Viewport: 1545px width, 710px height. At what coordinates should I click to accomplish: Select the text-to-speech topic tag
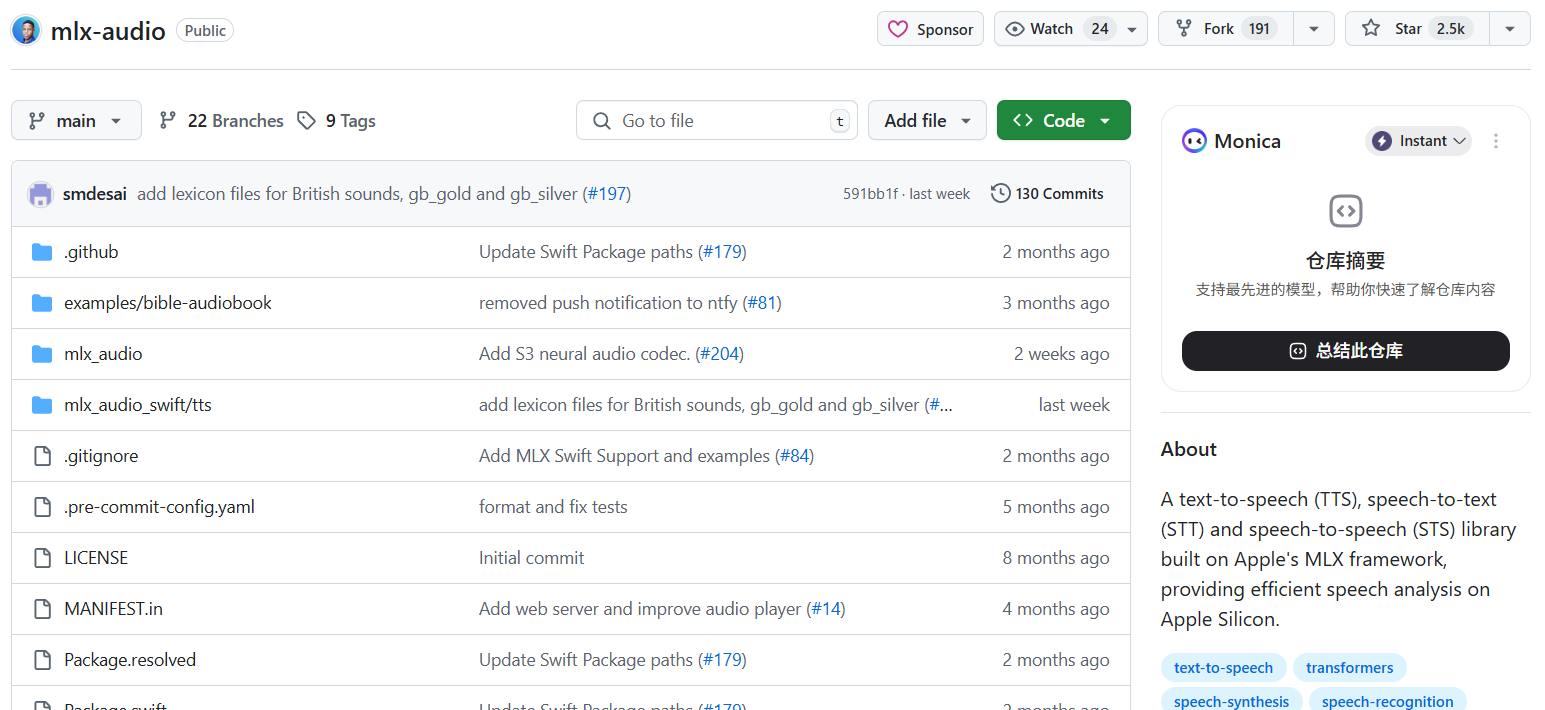[x=1223, y=668]
